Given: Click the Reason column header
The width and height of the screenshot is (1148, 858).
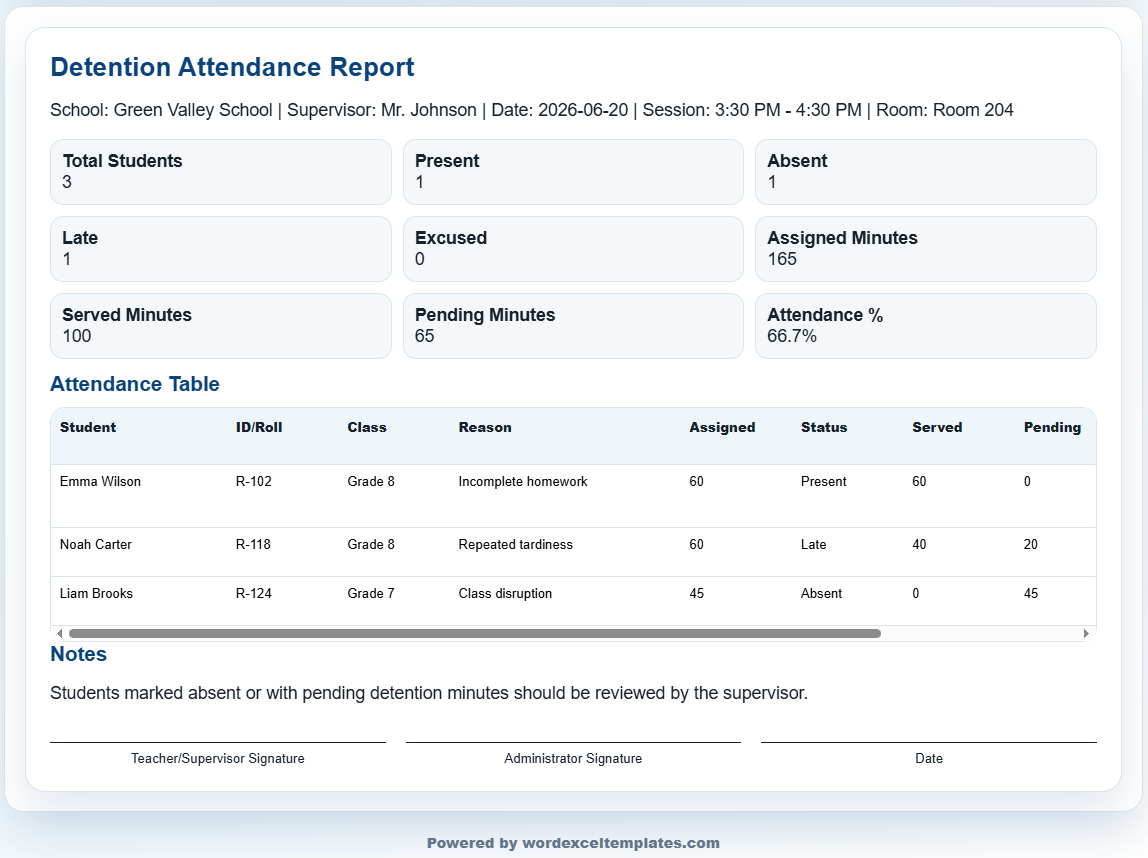Looking at the screenshot, I should [x=485, y=427].
